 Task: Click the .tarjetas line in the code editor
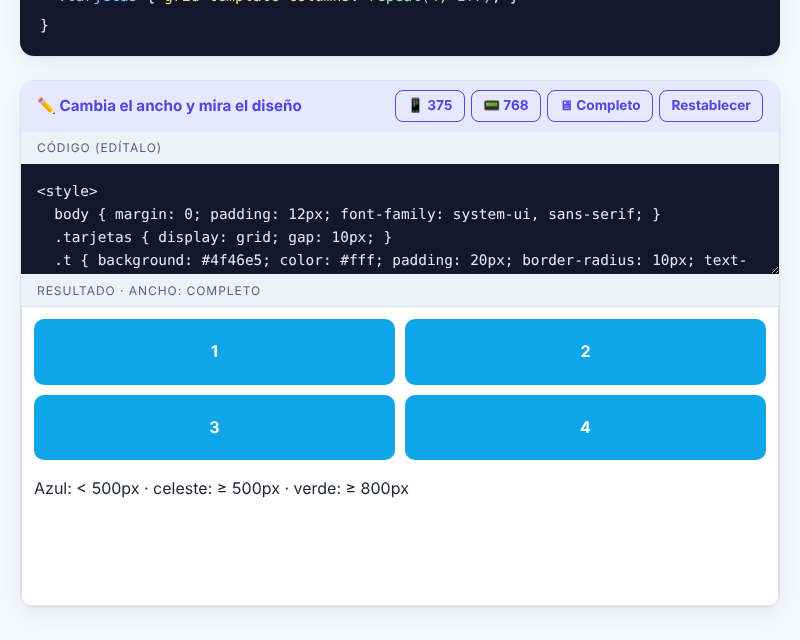click(223, 237)
